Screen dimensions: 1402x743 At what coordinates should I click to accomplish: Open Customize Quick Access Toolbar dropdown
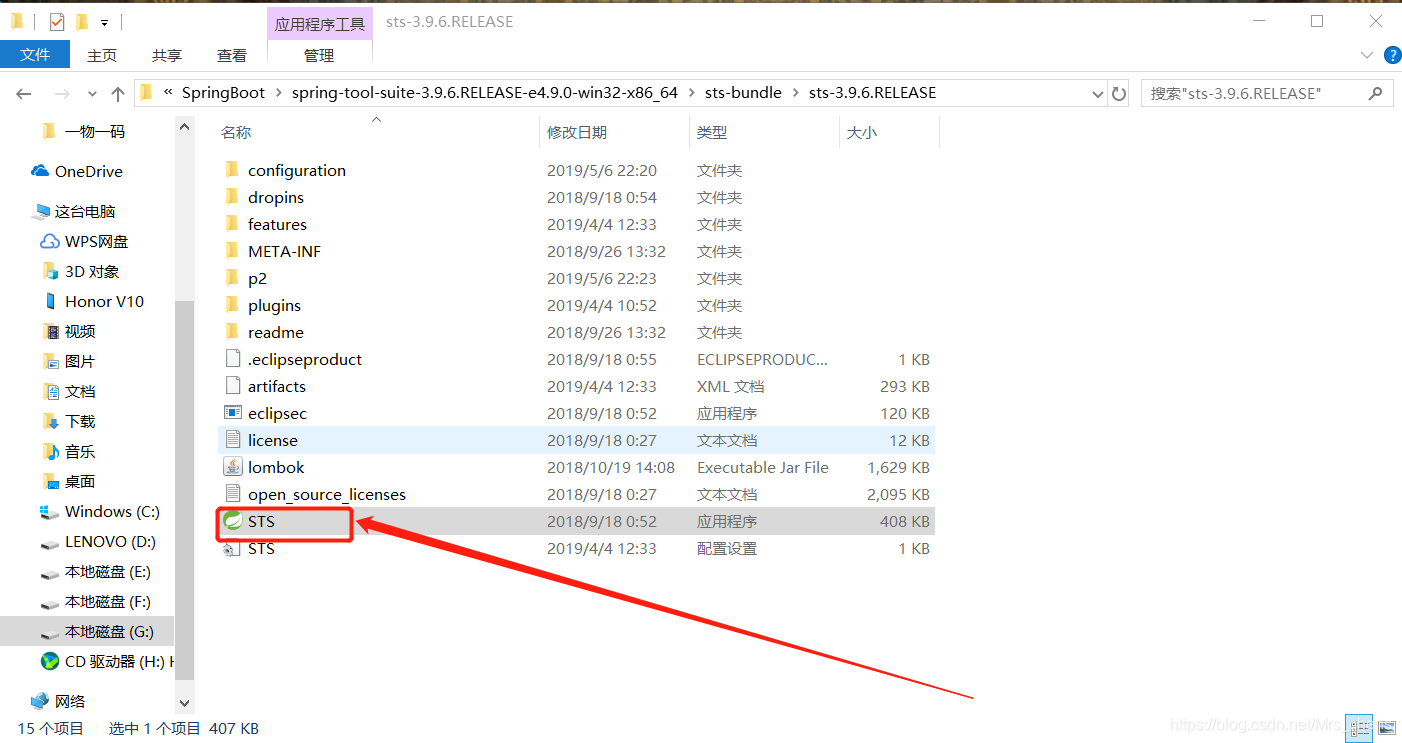tap(104, 22)
